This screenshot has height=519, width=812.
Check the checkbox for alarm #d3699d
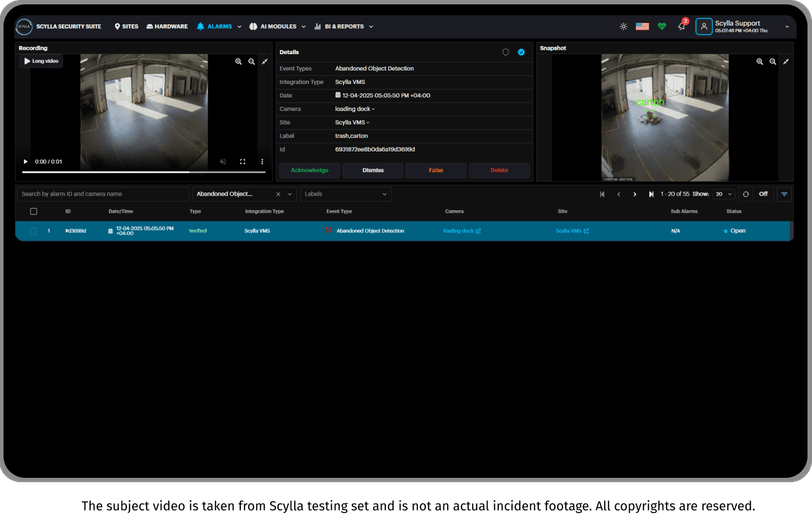coord(34,231)
